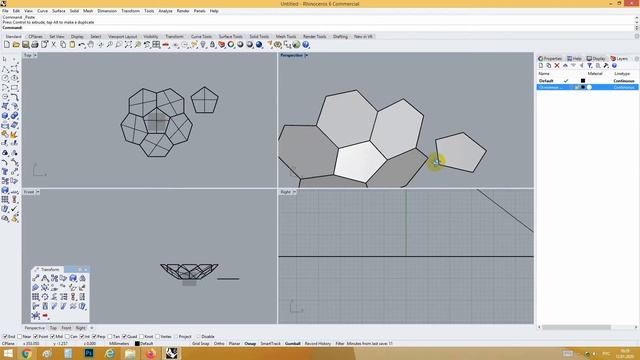Switch to the Properties panel tab
Image resolution: width=640 pixels, height=360 pixels.
pyautogui.click(x=550, y=58)
